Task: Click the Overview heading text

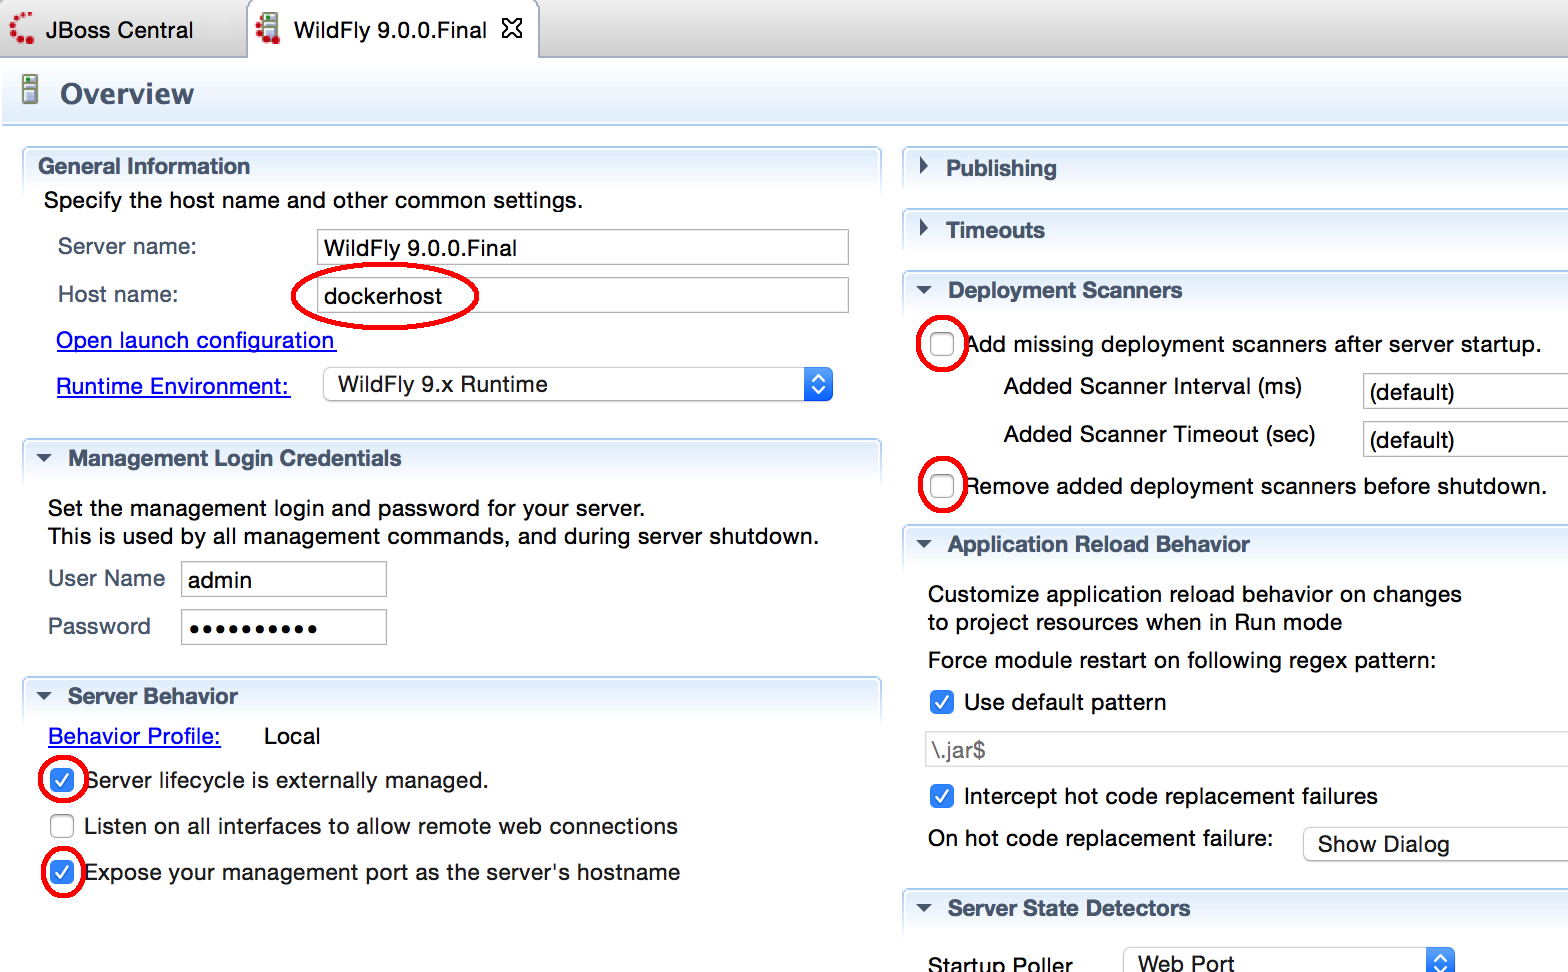Action: pyautogui.click(x=127, y=93)
